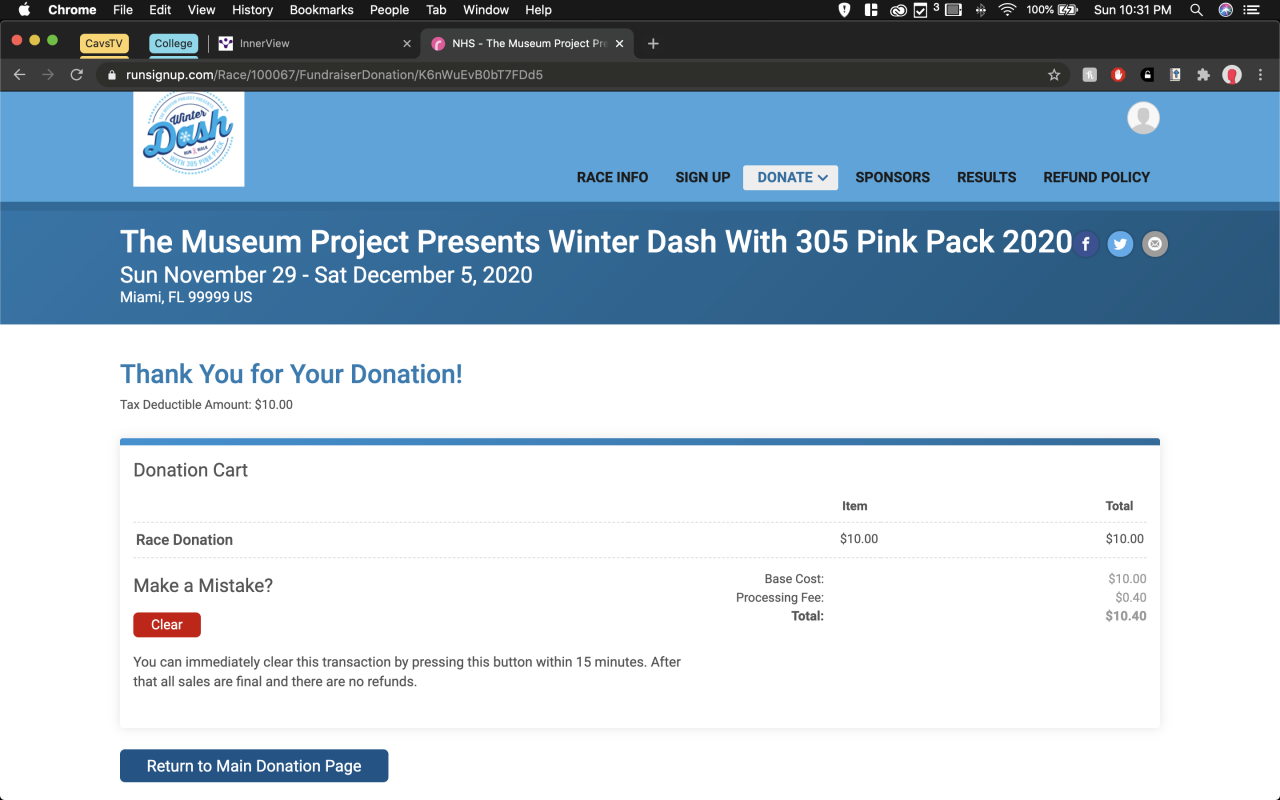Screen dimensions: 1280x800
Task: Go back to the previous page
Action: (20, 75)
